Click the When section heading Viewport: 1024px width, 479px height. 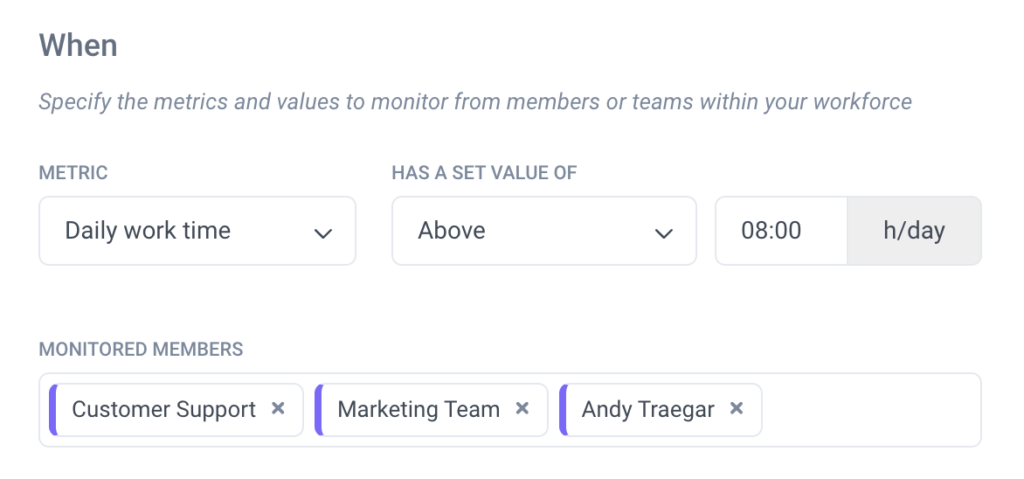[x=78, y=46]
